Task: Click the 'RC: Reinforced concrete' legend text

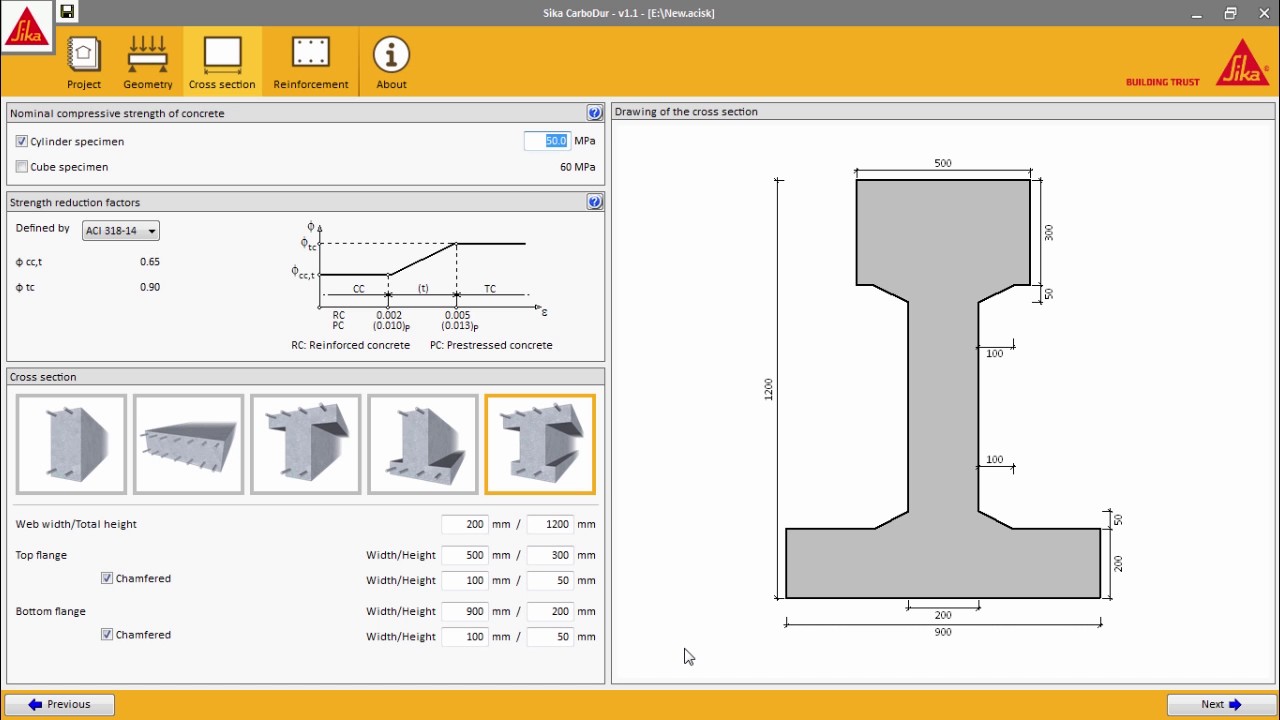Action: click(x=350, y=345)
